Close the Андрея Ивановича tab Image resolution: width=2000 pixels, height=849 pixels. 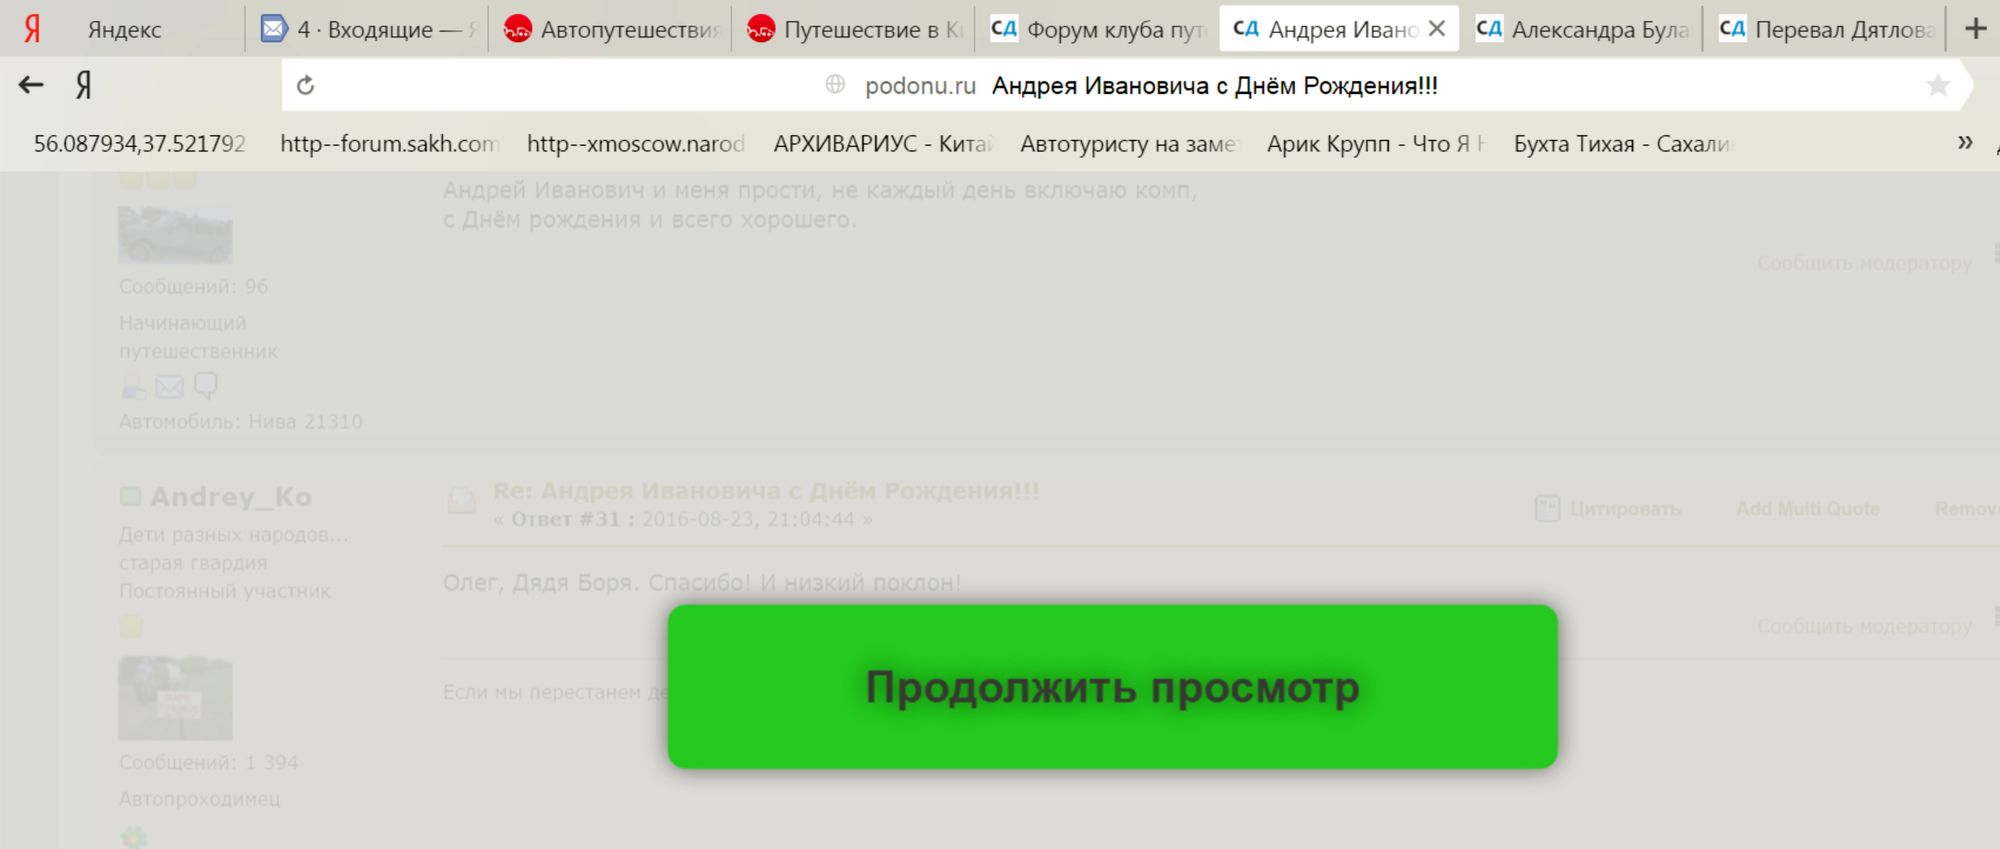pyautogui.click(x=1437, y=29)
